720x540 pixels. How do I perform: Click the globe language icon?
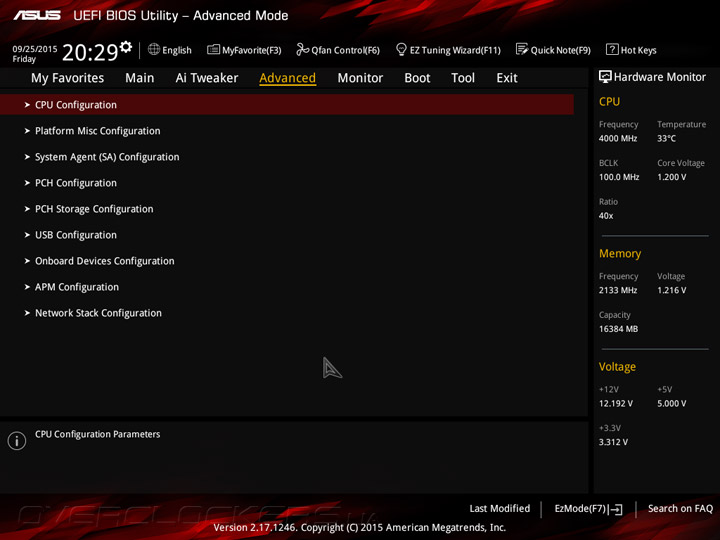(x=154, y=49)
